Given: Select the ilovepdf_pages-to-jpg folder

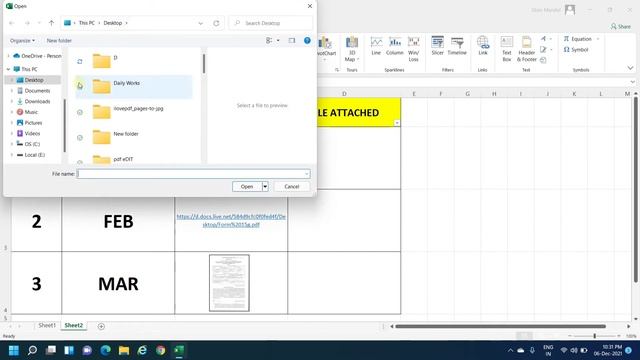Looking at the screenshot, I should pos(134,112).
